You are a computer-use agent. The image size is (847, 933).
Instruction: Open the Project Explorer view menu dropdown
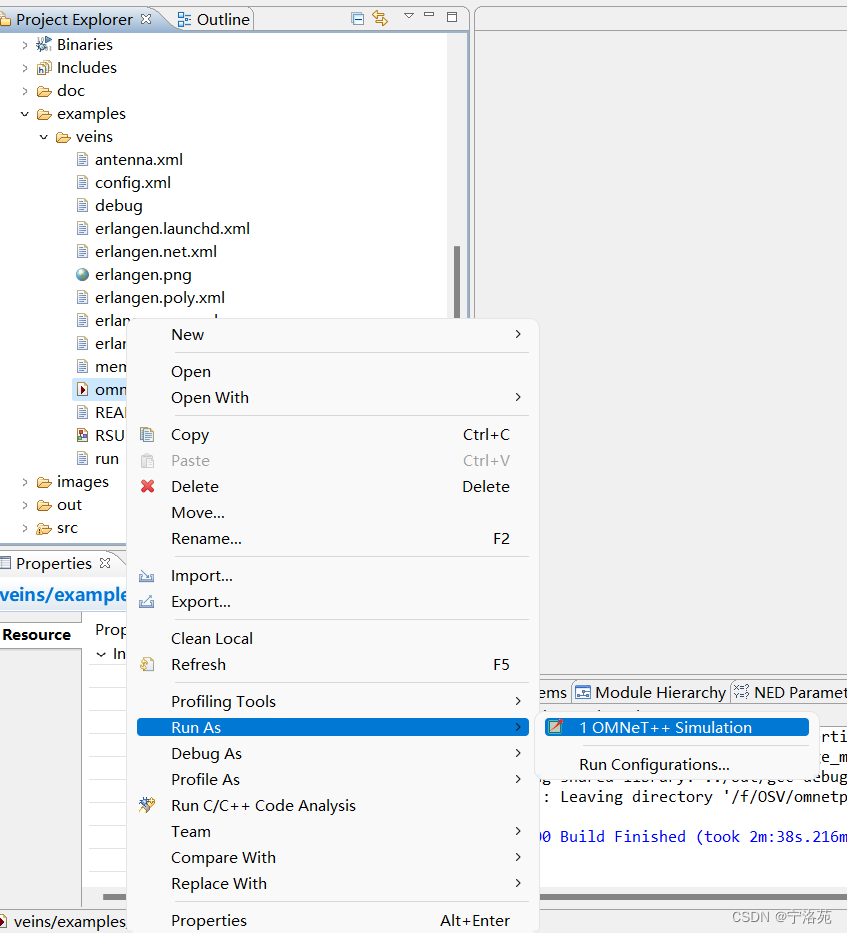coord(407,17)
